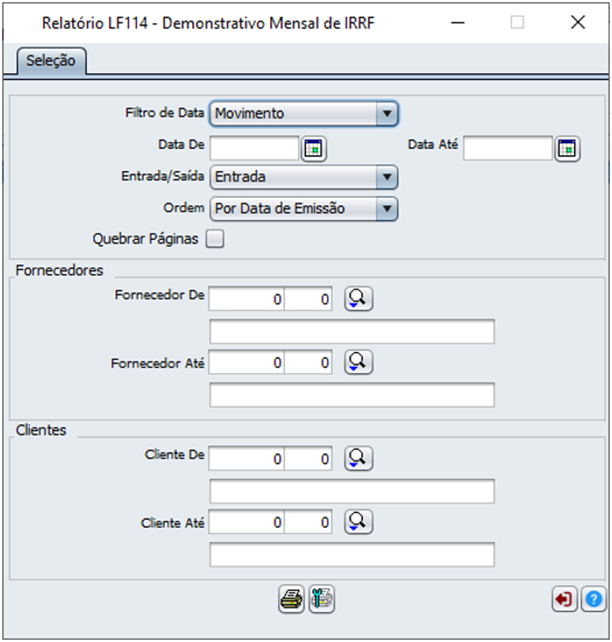The width and height of the screenshot is (612, 642).
Task: Print the IRRF report
Action: pos(291,599)
